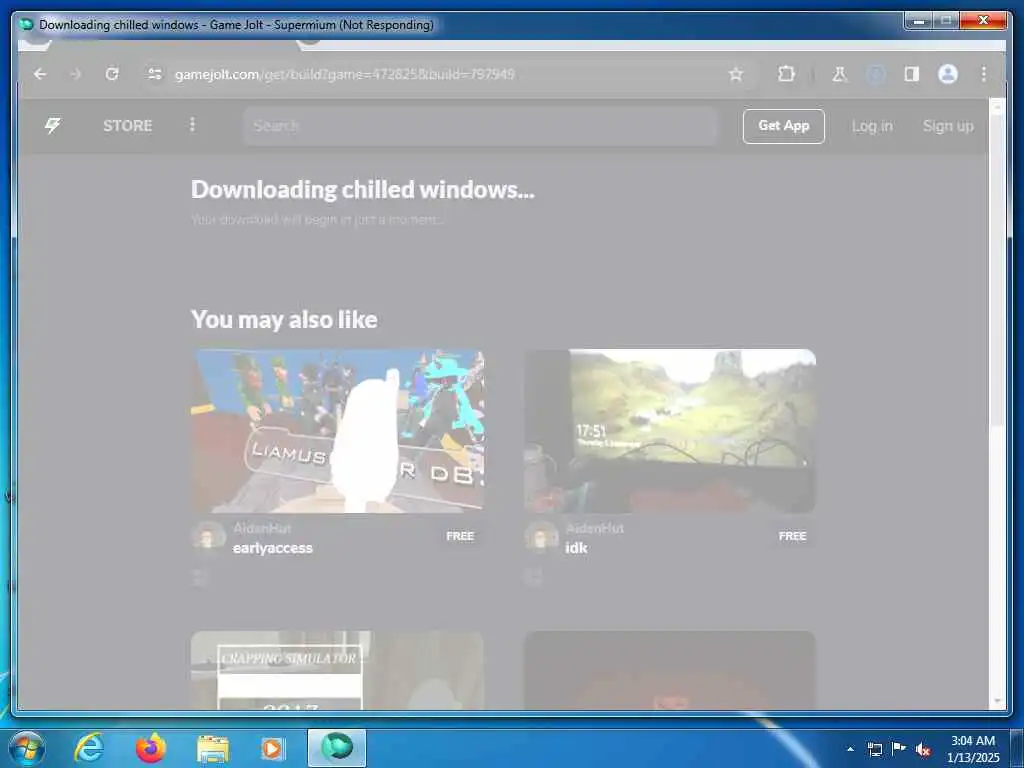Click AidenHut avatar beside earlyaccess
Screen dimensions: 1024x768
click(208, 538)
